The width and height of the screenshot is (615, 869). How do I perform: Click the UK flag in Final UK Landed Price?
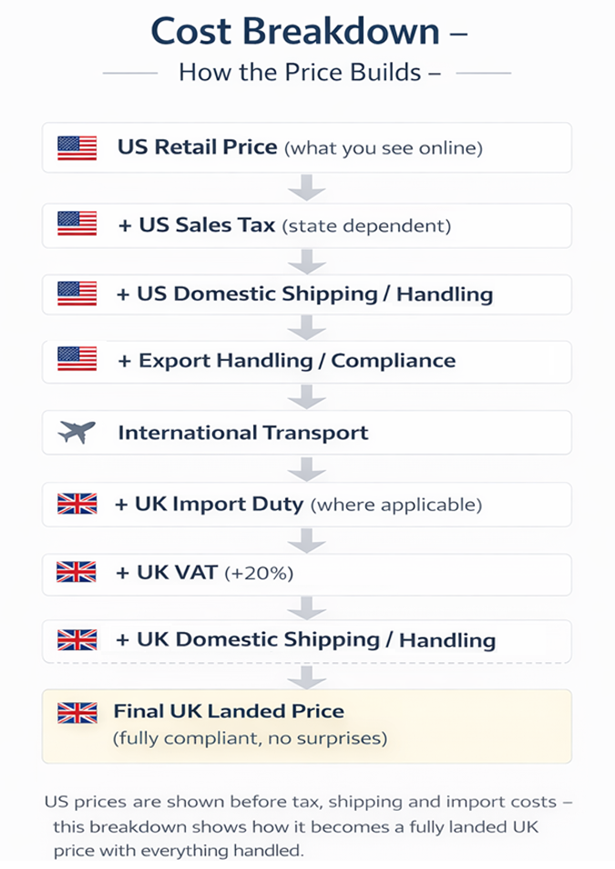pos(77,713)
